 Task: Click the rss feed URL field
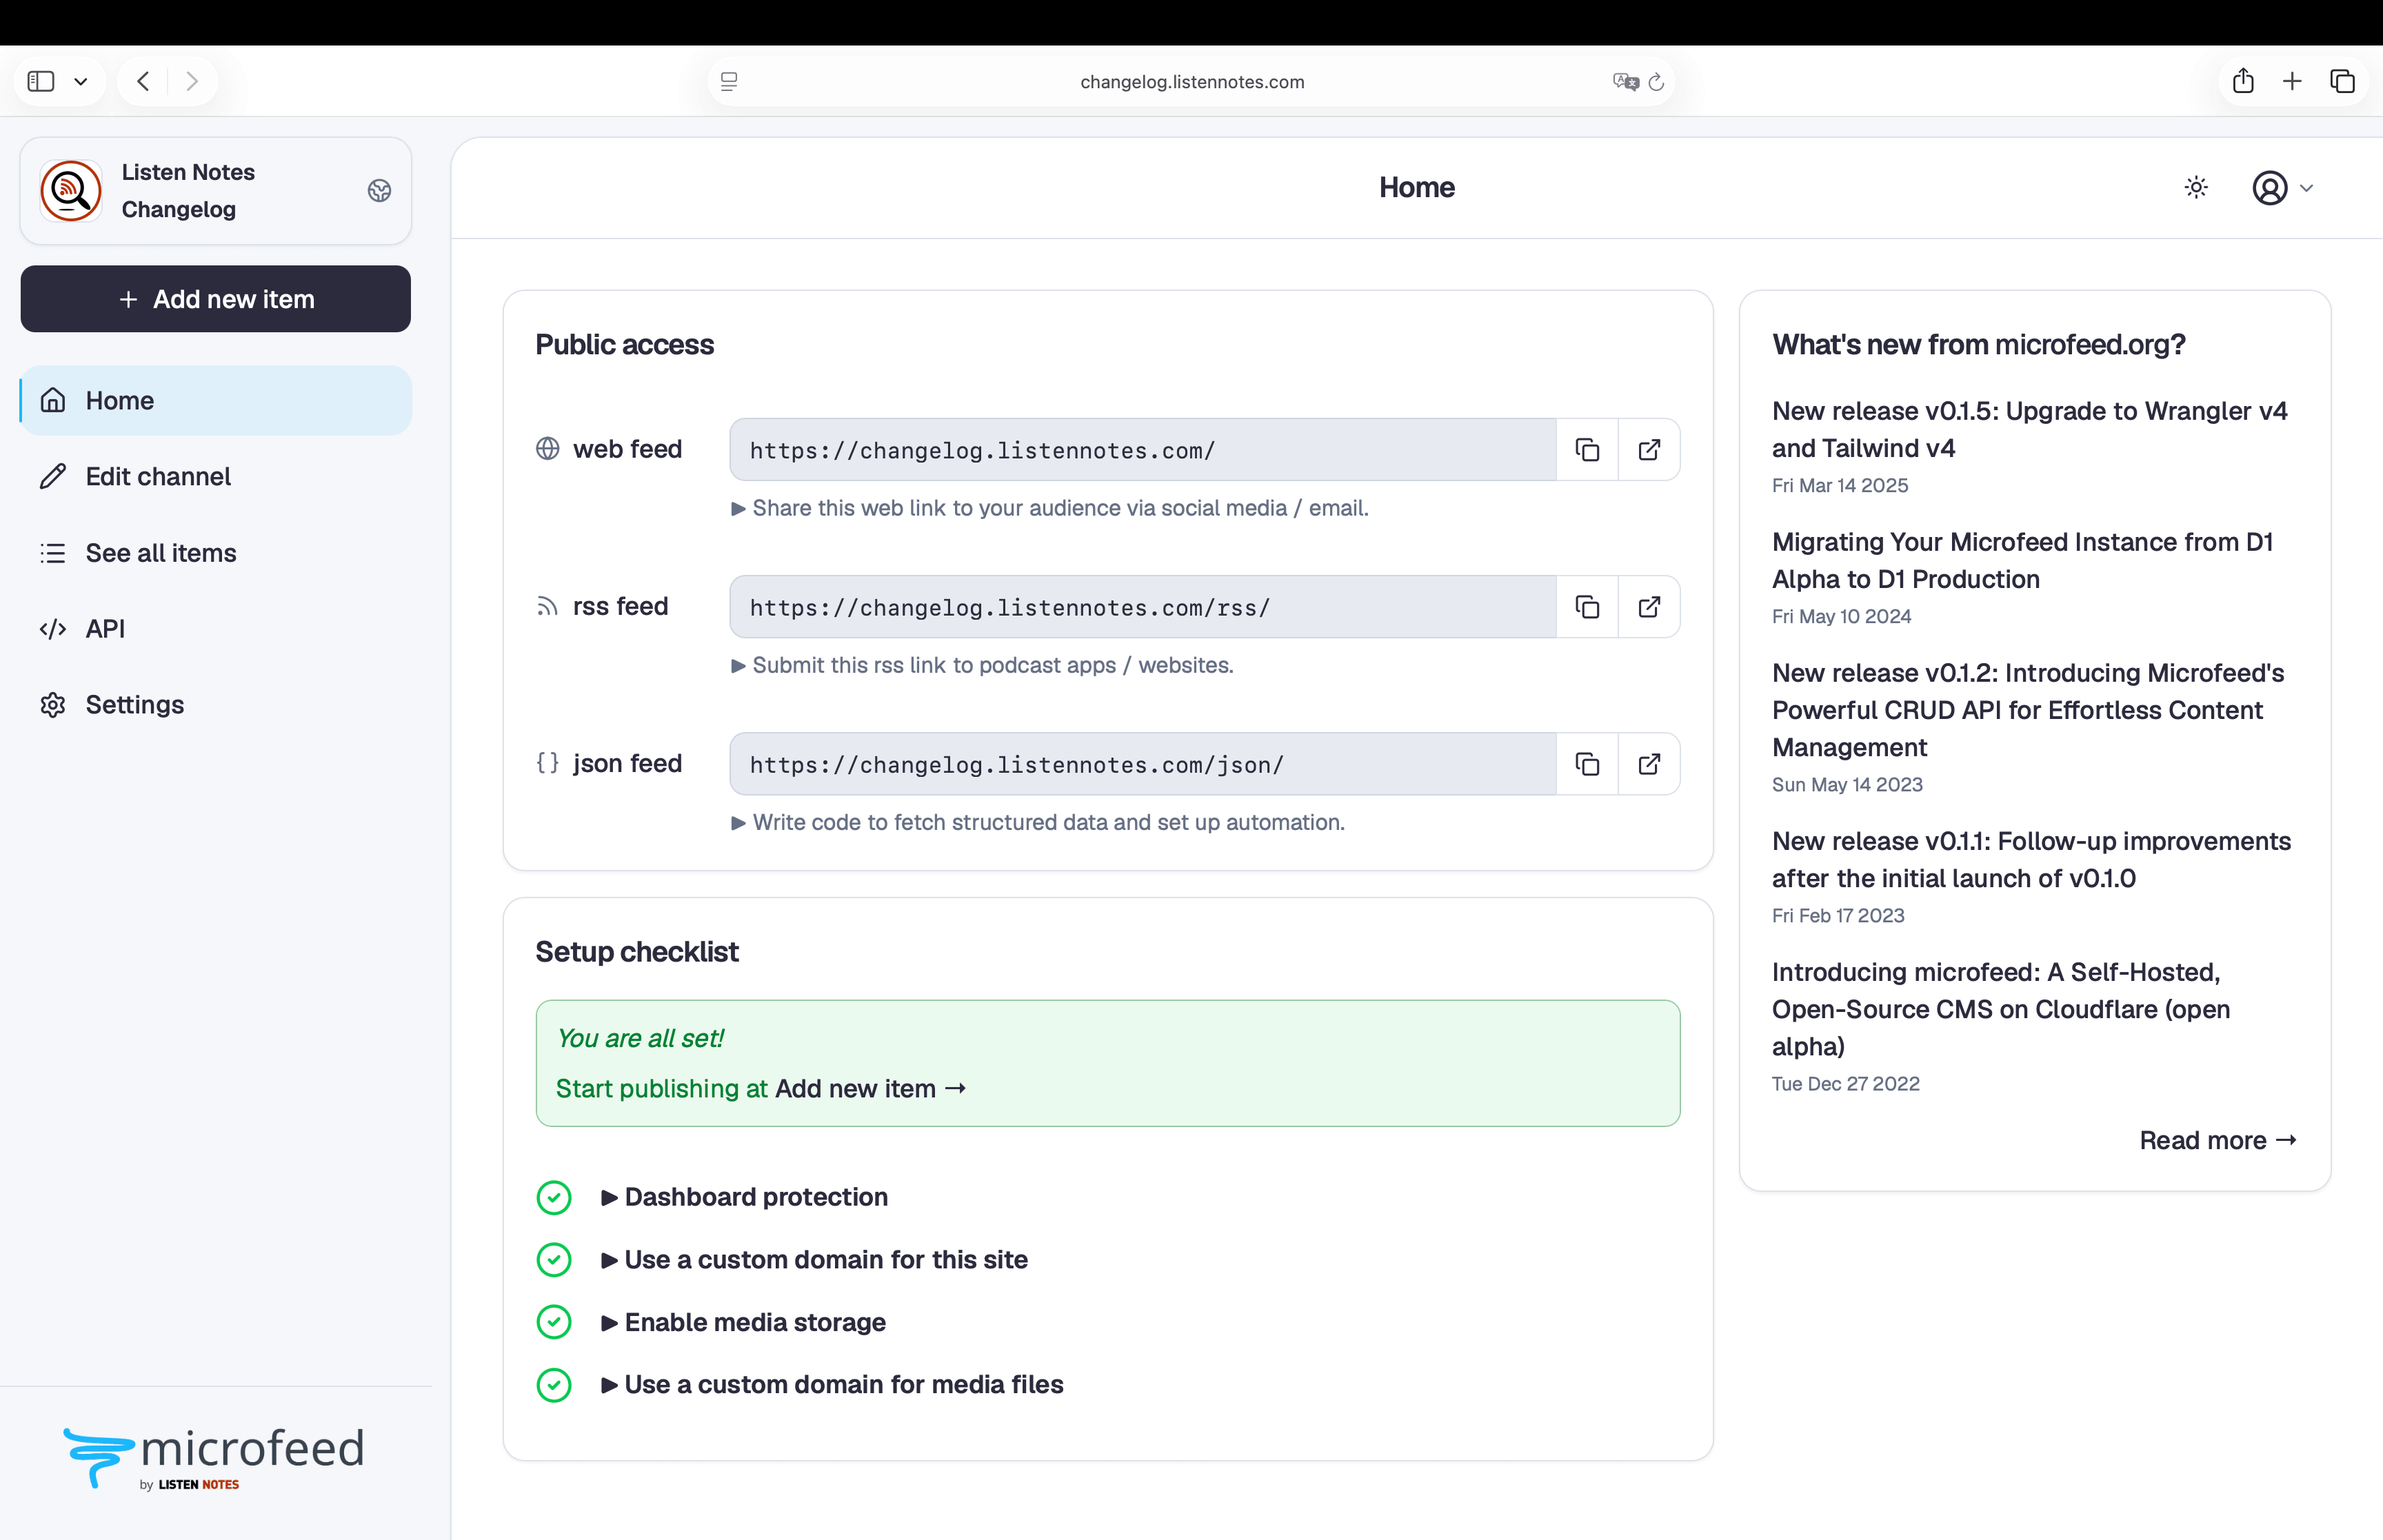coord(1143,607)
